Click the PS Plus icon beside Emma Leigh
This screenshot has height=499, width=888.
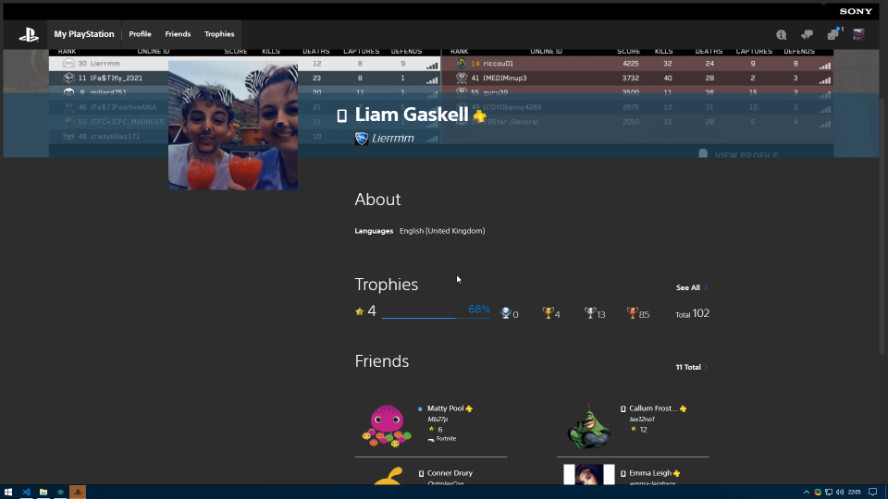[677, 474]
